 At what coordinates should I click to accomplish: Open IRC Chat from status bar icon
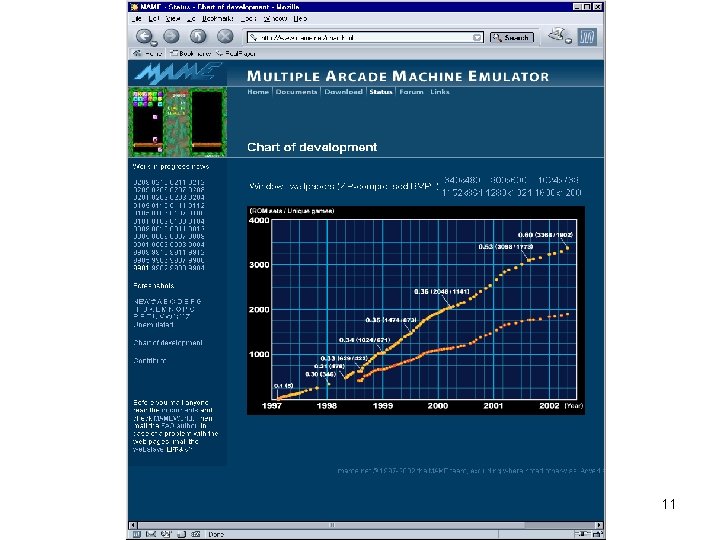pos(196,534)
